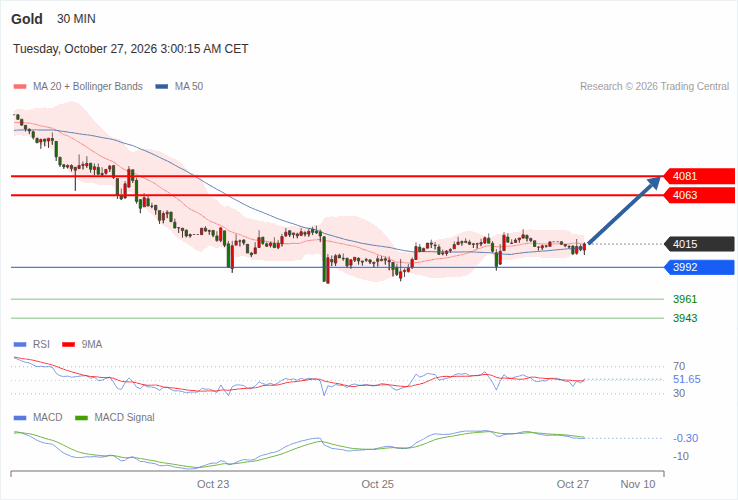The width and height of the screenshot is (738, 500).
Task: Click the MA 50 legend color swatch
Action: [162, 87]
